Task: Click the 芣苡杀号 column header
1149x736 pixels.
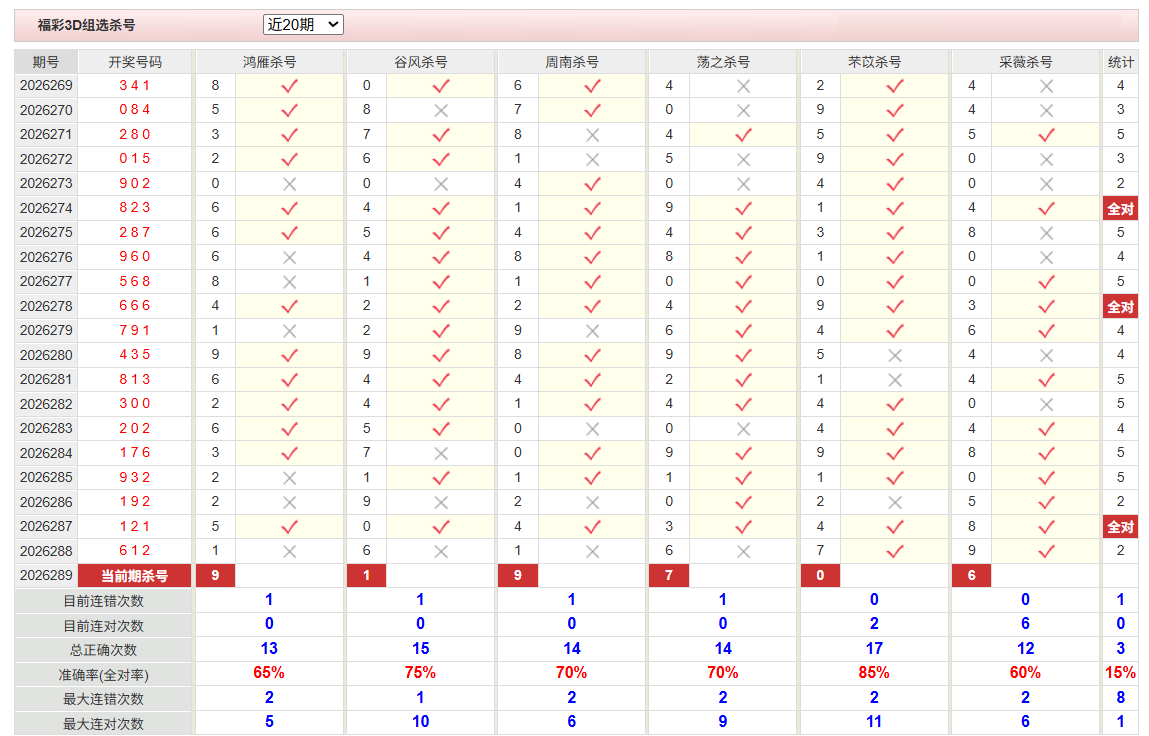Action: pyautogui.click(x=874, y=62)
